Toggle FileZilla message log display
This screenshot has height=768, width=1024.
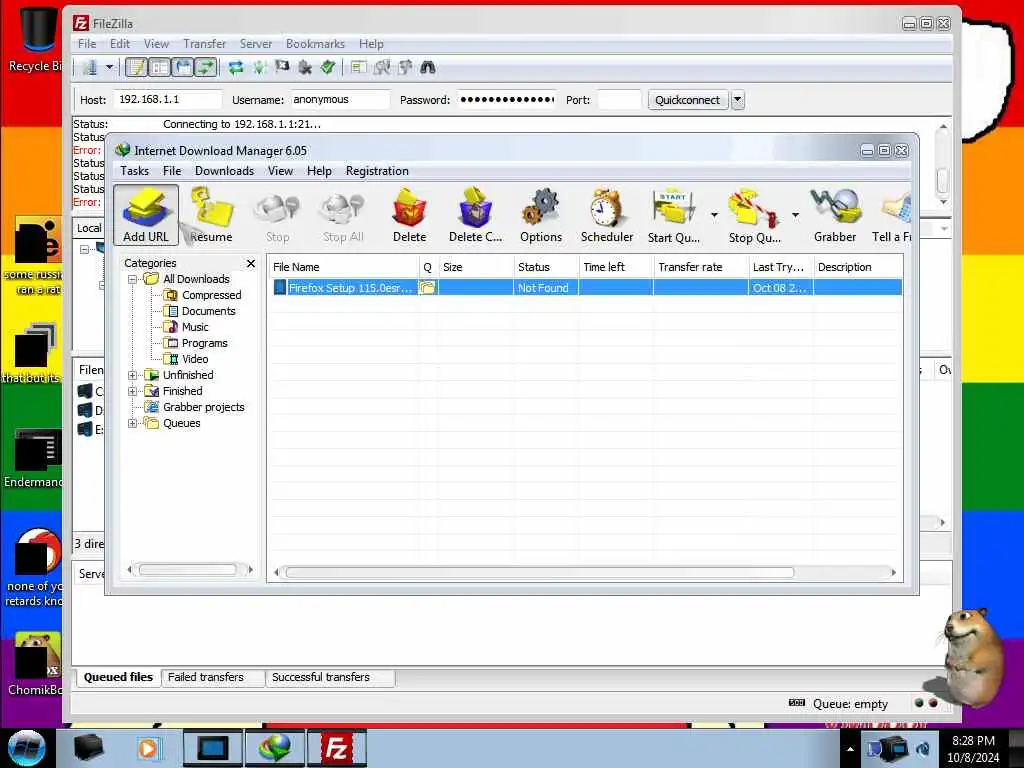click(x=136, y=67)
